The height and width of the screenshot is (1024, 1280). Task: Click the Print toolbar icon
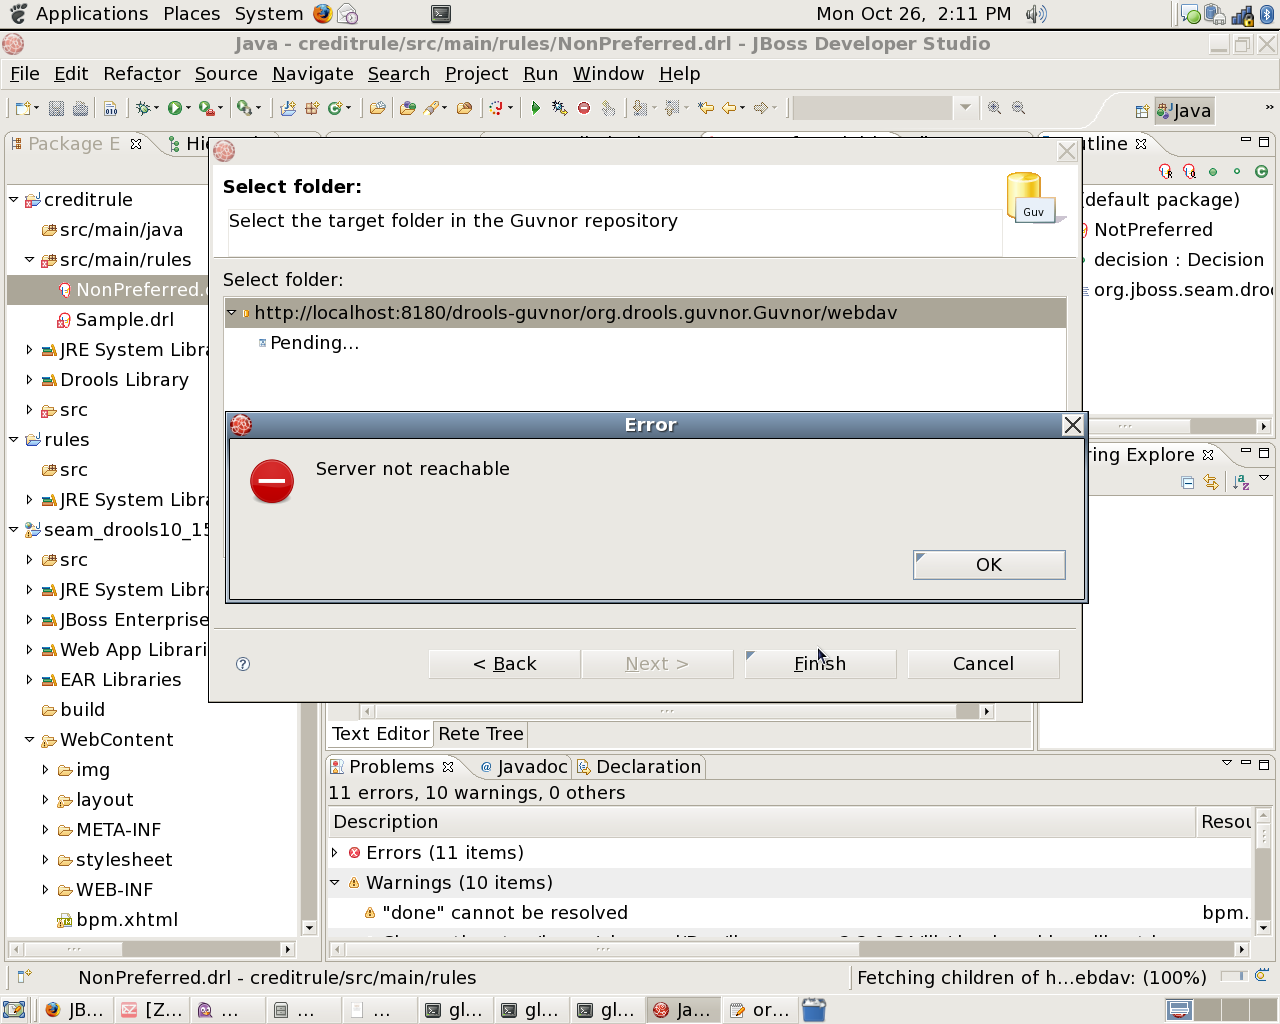pyautogui.click(x=81, y=108)
